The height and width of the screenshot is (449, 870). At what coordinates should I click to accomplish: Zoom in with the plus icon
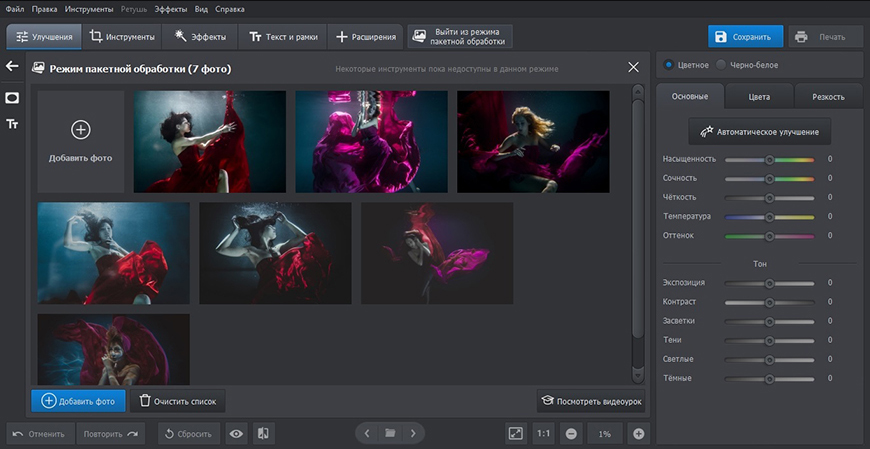click(x=639, y=434)
